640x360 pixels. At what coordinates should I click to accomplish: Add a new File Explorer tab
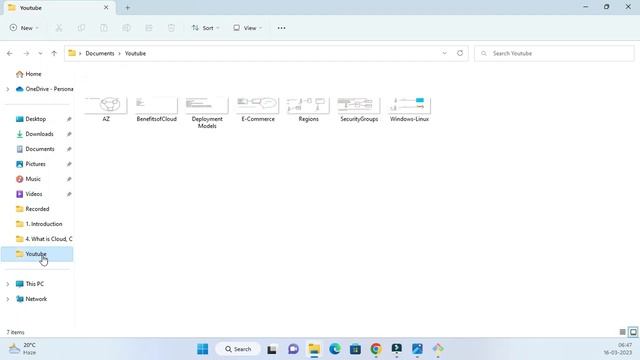(x=127, y=8)
